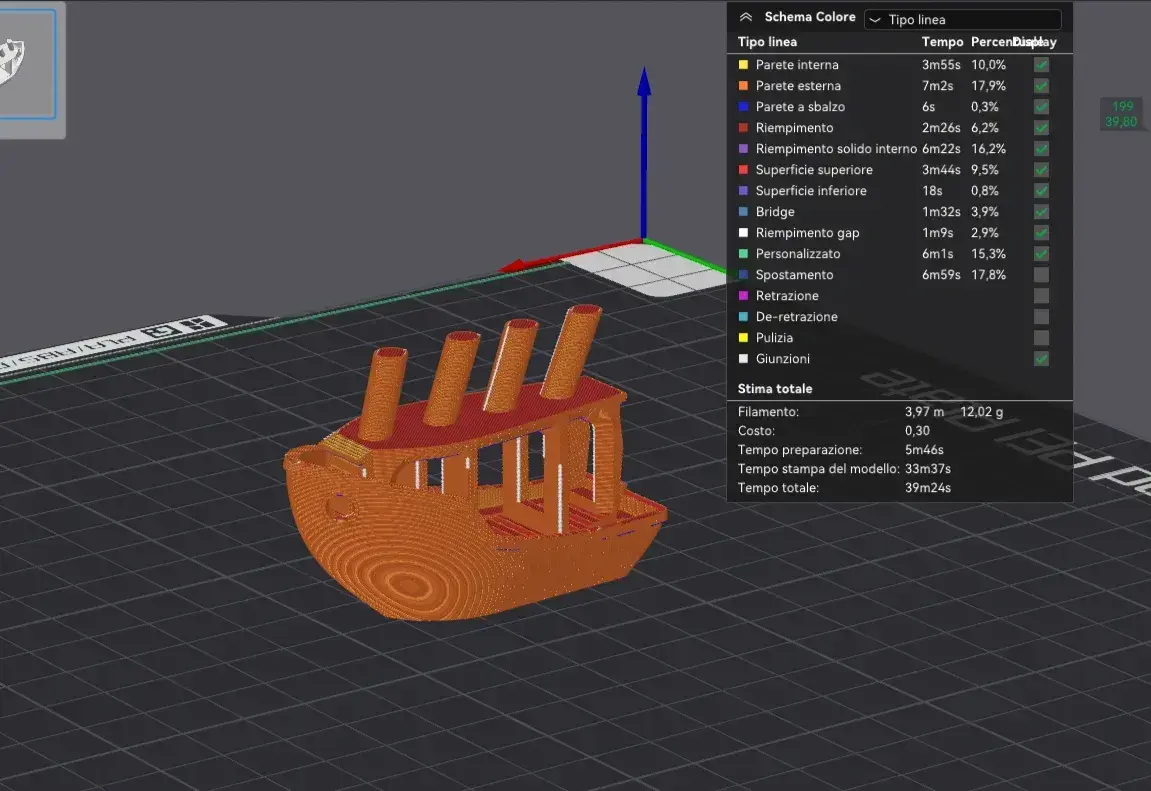
Task: Click the layer indicator showing 199 and 39,80
Action: [1122, 112]
